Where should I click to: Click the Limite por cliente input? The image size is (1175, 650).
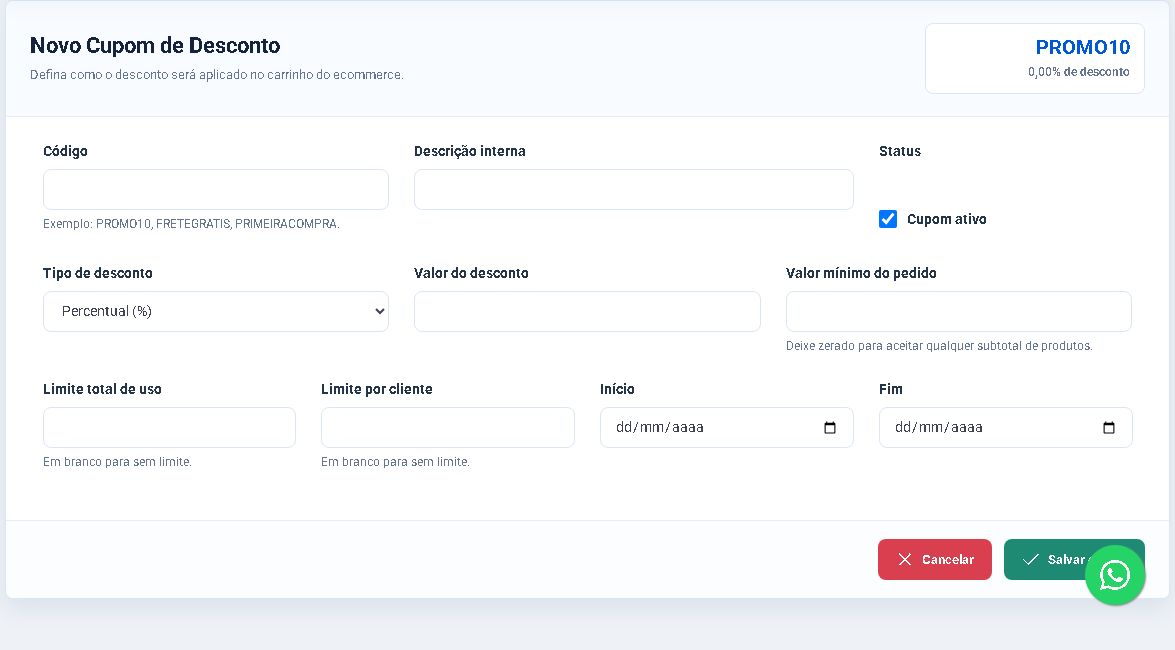[447, 427]
